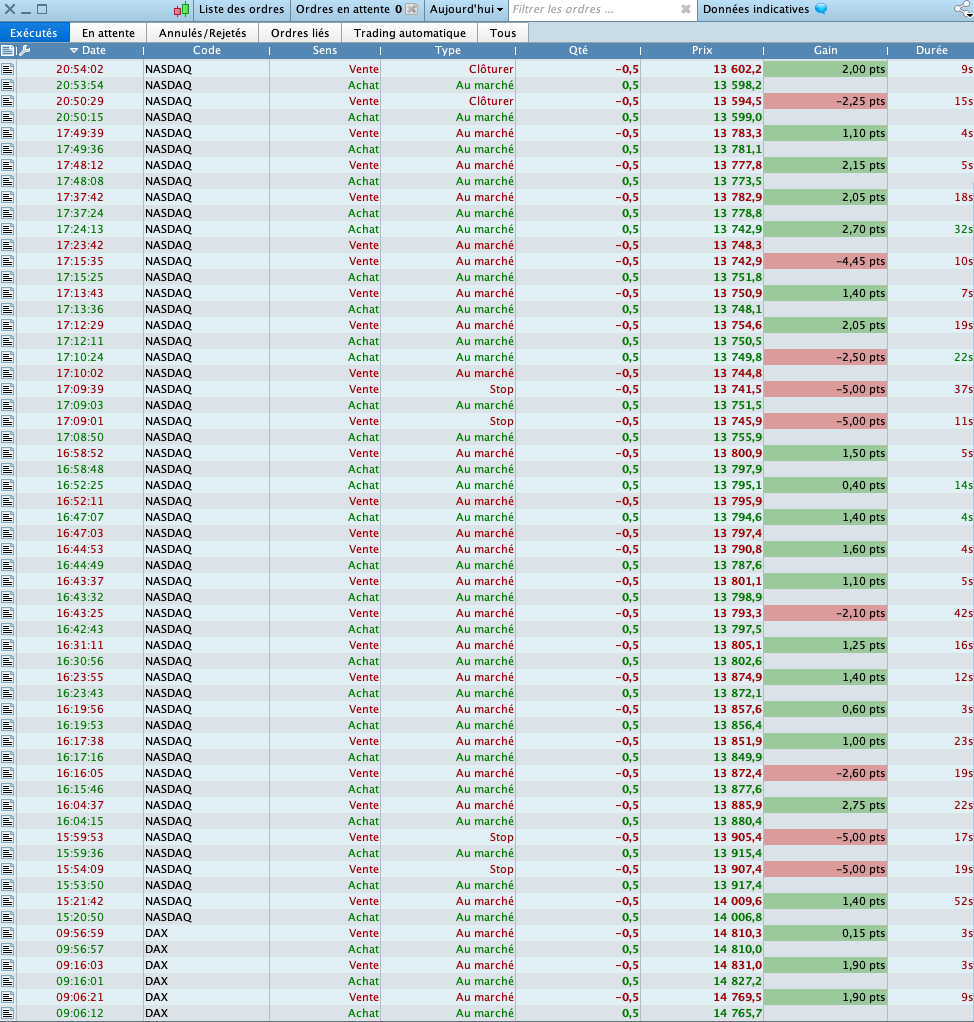Clear the order filter with the X icon
This screenshot has width=974, height=1022.
coord(686,9)
